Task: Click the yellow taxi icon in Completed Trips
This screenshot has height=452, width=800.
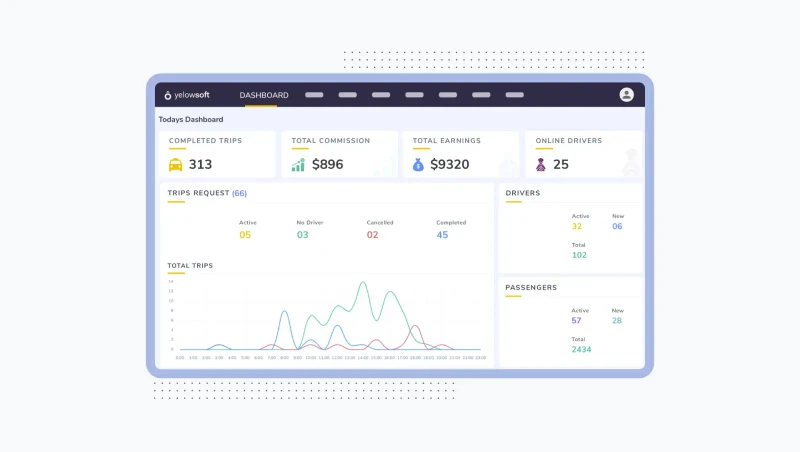Action: (x=176, y=165)
